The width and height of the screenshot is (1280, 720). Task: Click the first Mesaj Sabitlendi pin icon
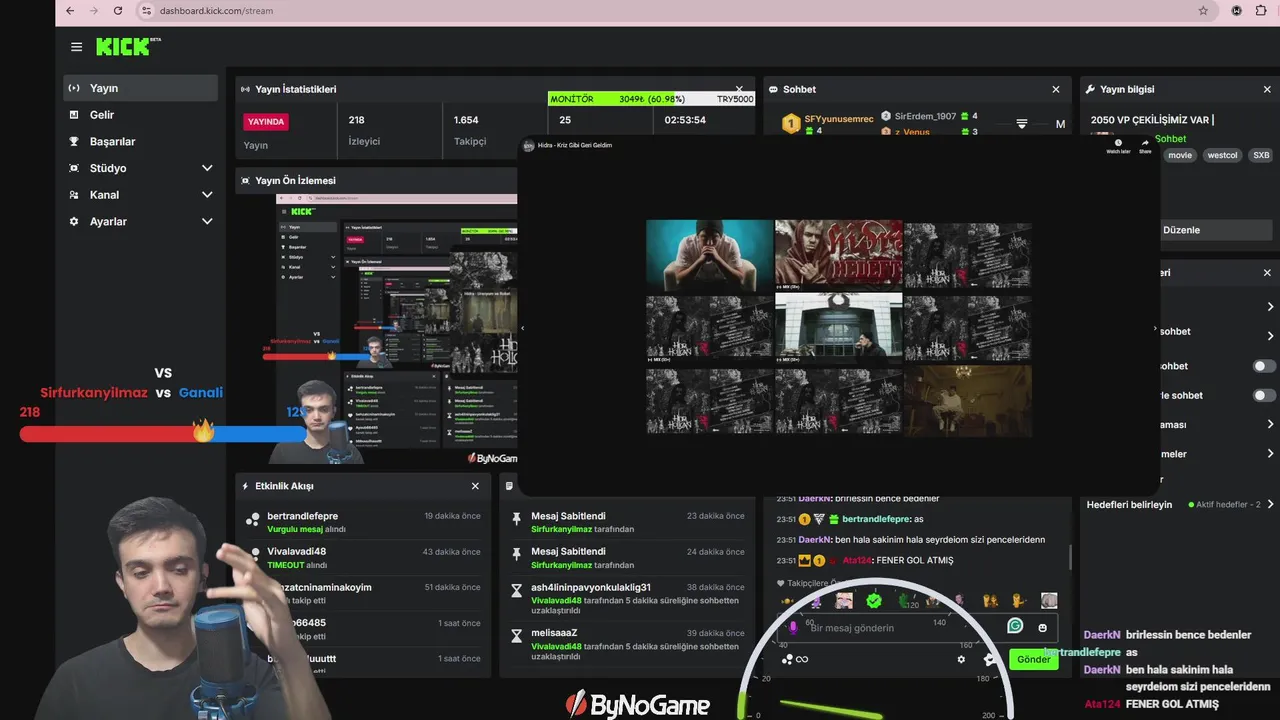click(516, 518)
